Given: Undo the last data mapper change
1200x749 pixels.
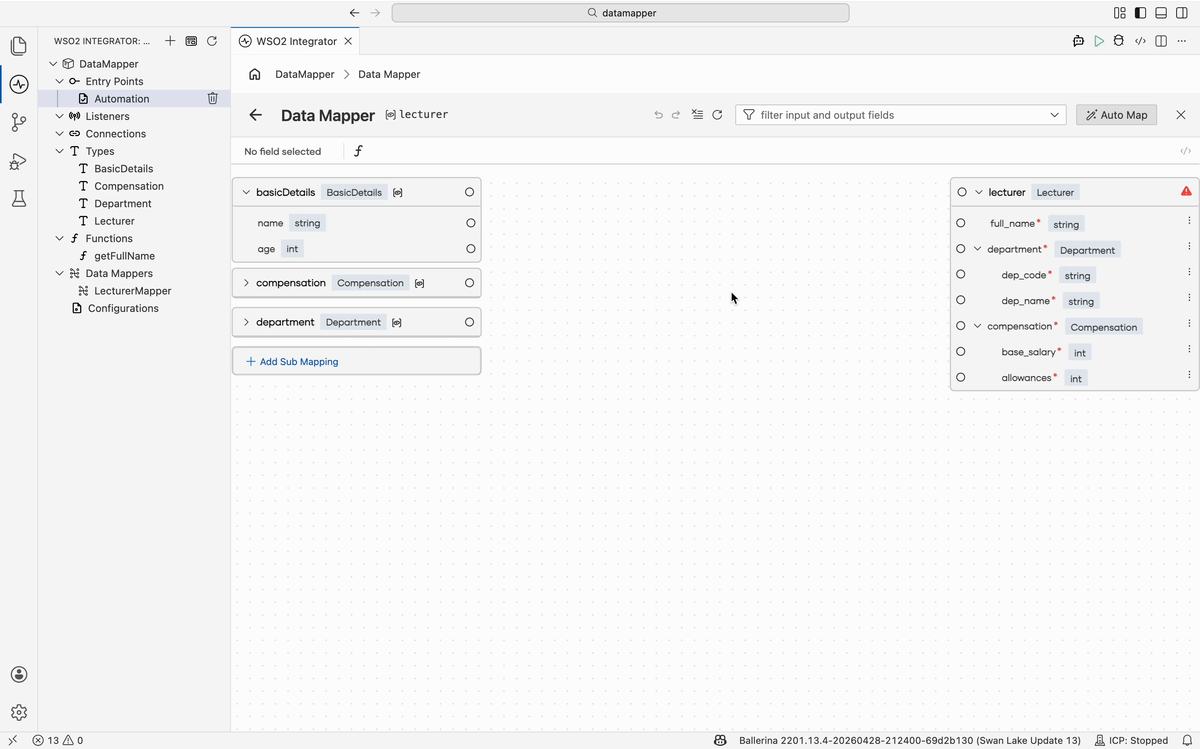Looking at the screenshot, I should (658, 115).
